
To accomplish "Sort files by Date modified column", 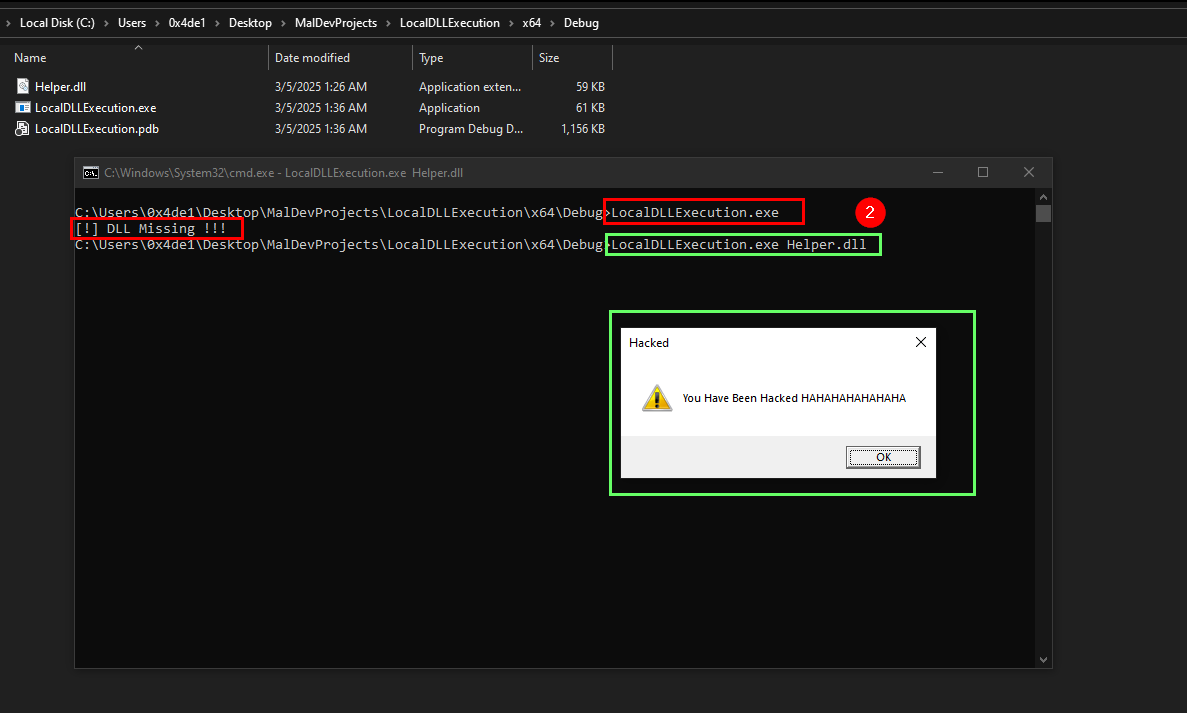I will (x=312, y=58).
